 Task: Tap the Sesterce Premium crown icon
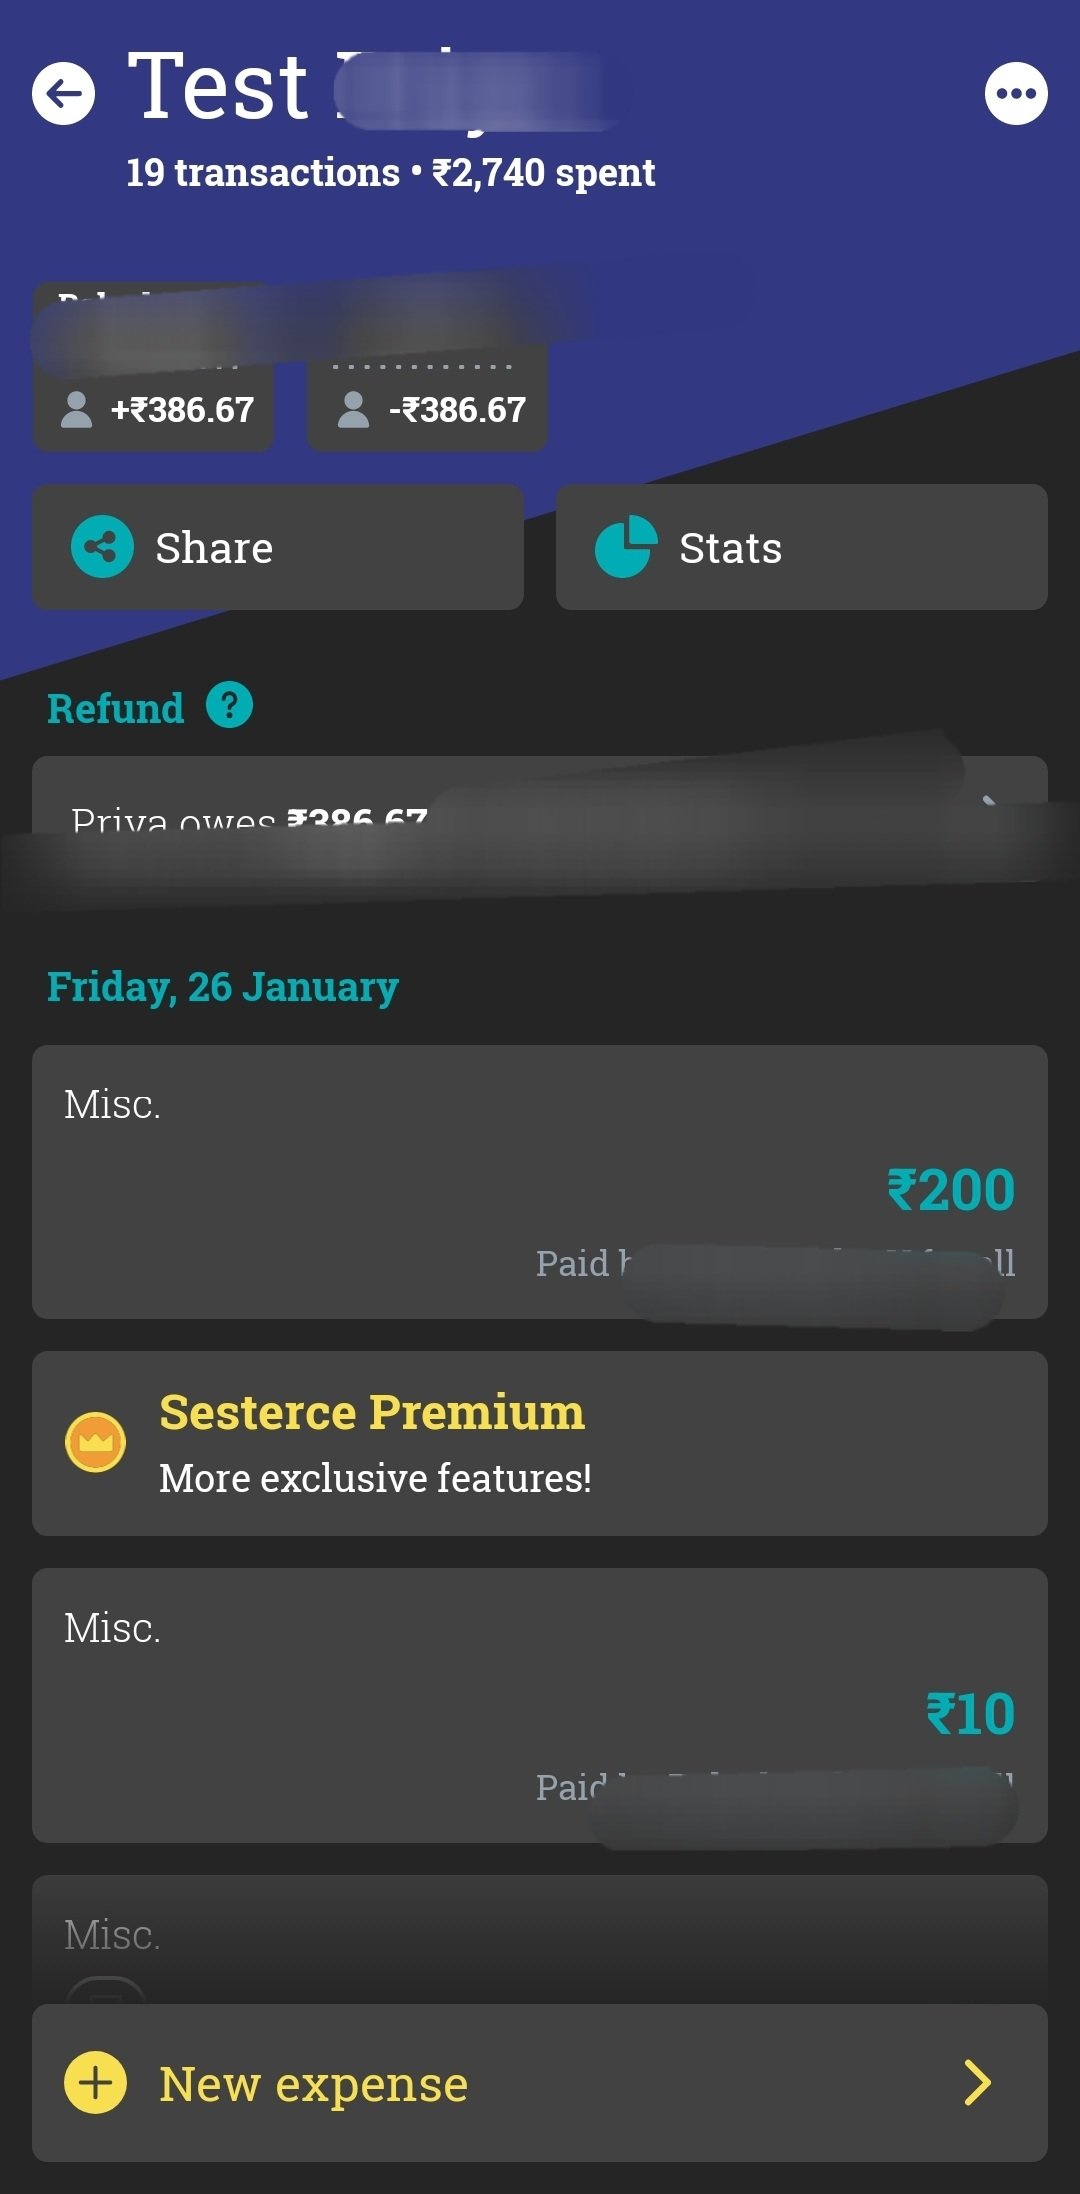click(95, 1443)
